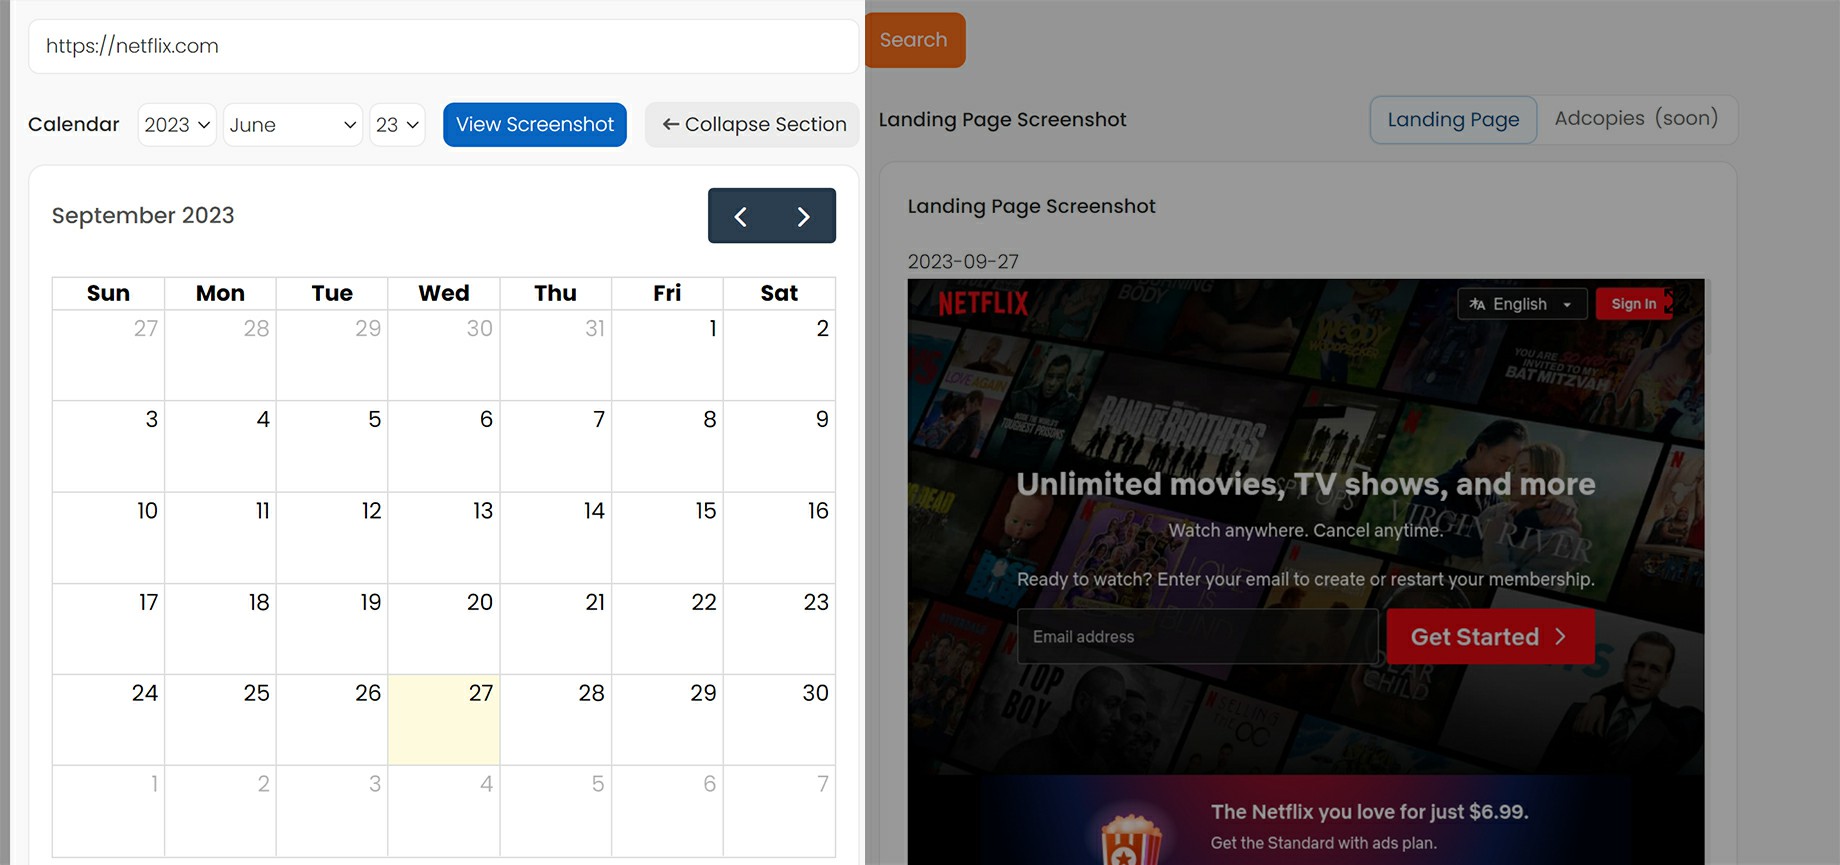This screenshot has height=865, width=1840.
Task: Select September 30 in calendar
Action: tap(779, 720)
